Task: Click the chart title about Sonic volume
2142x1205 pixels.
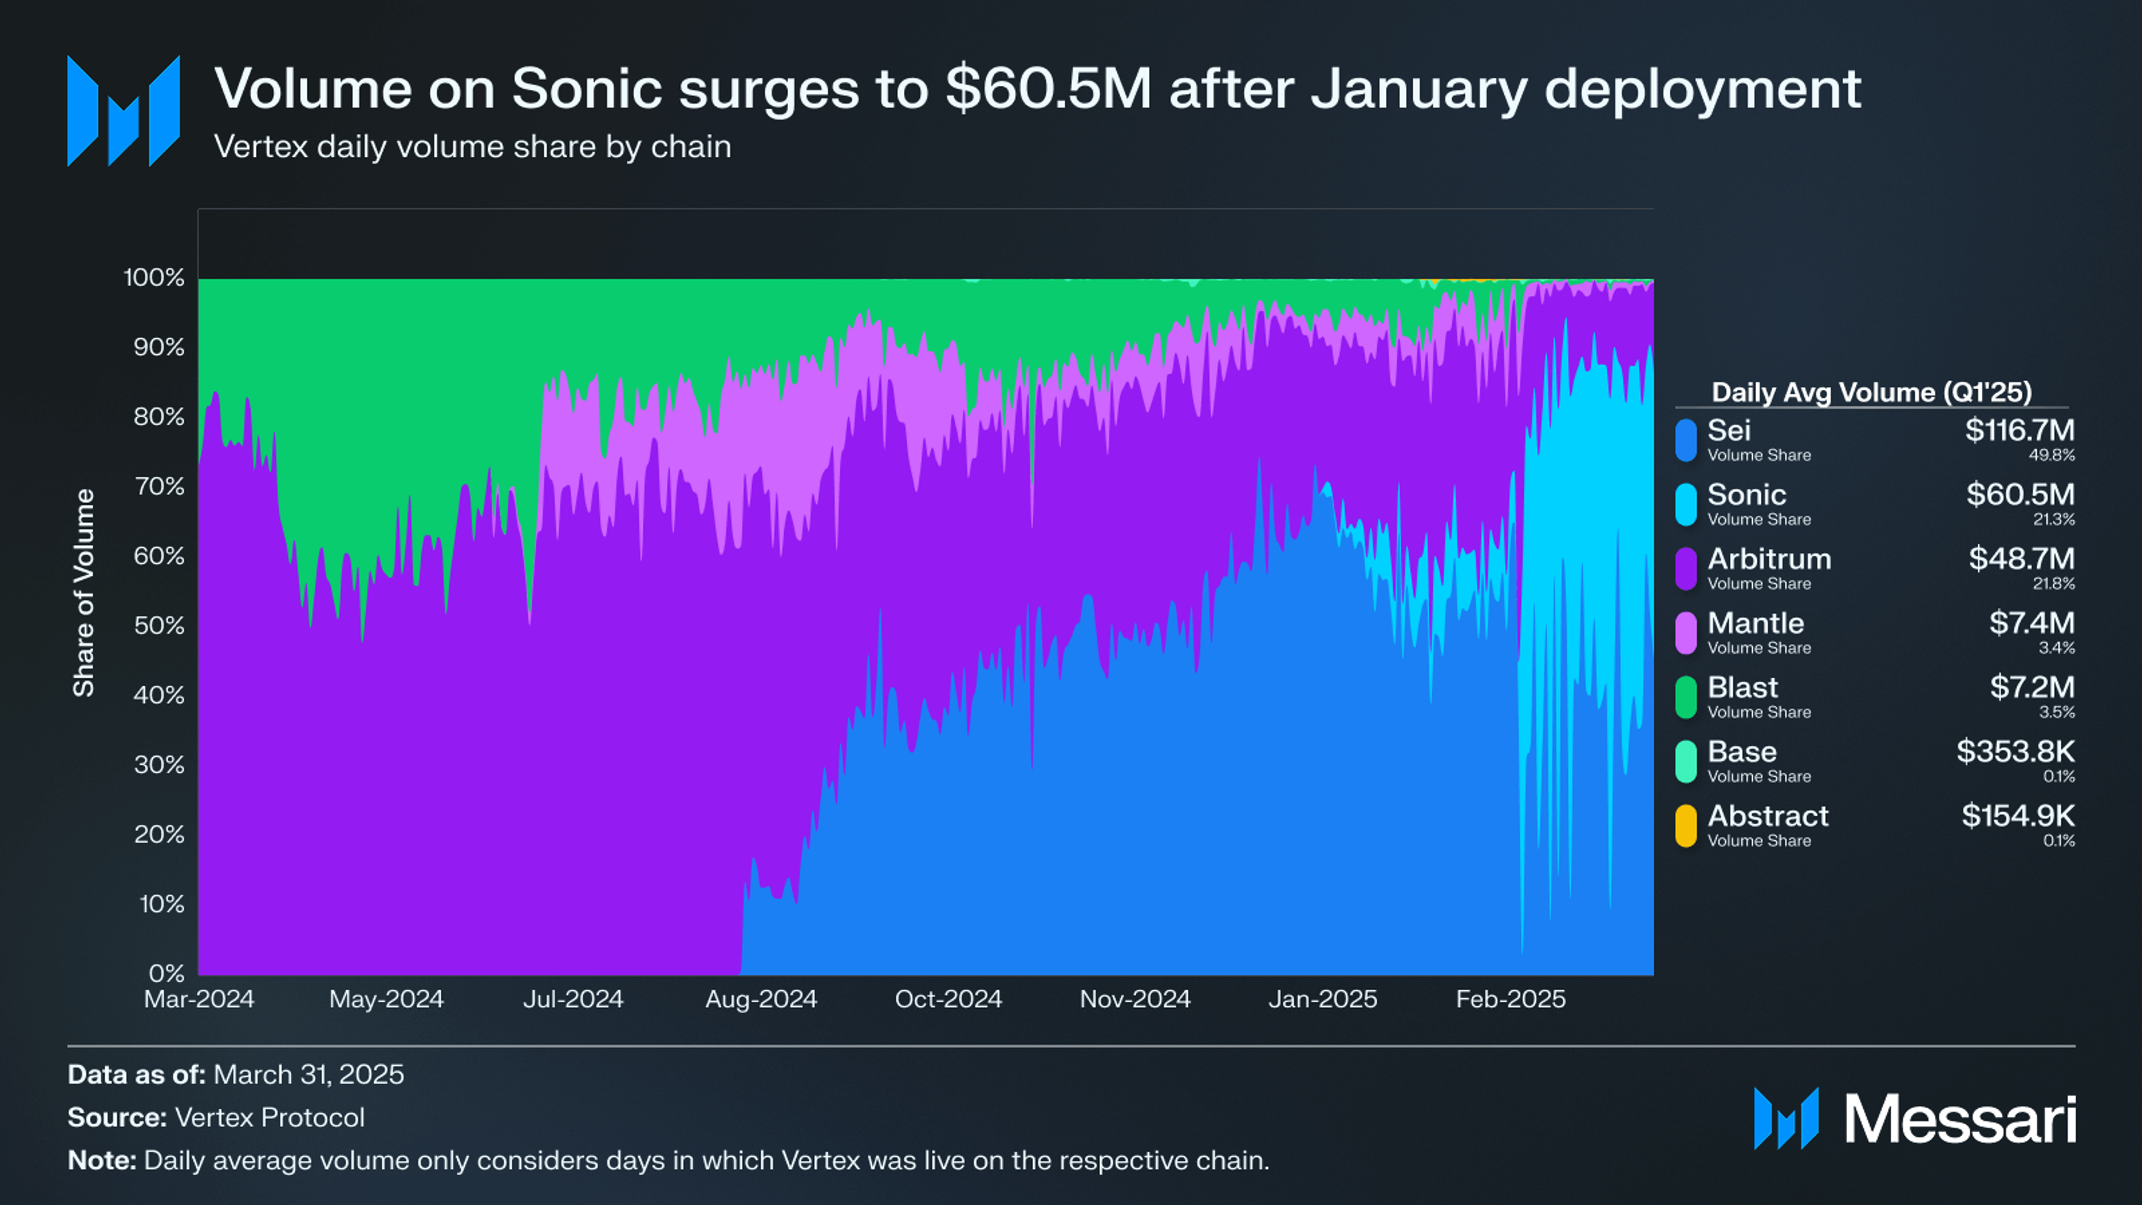Action: coord(1037,88)
